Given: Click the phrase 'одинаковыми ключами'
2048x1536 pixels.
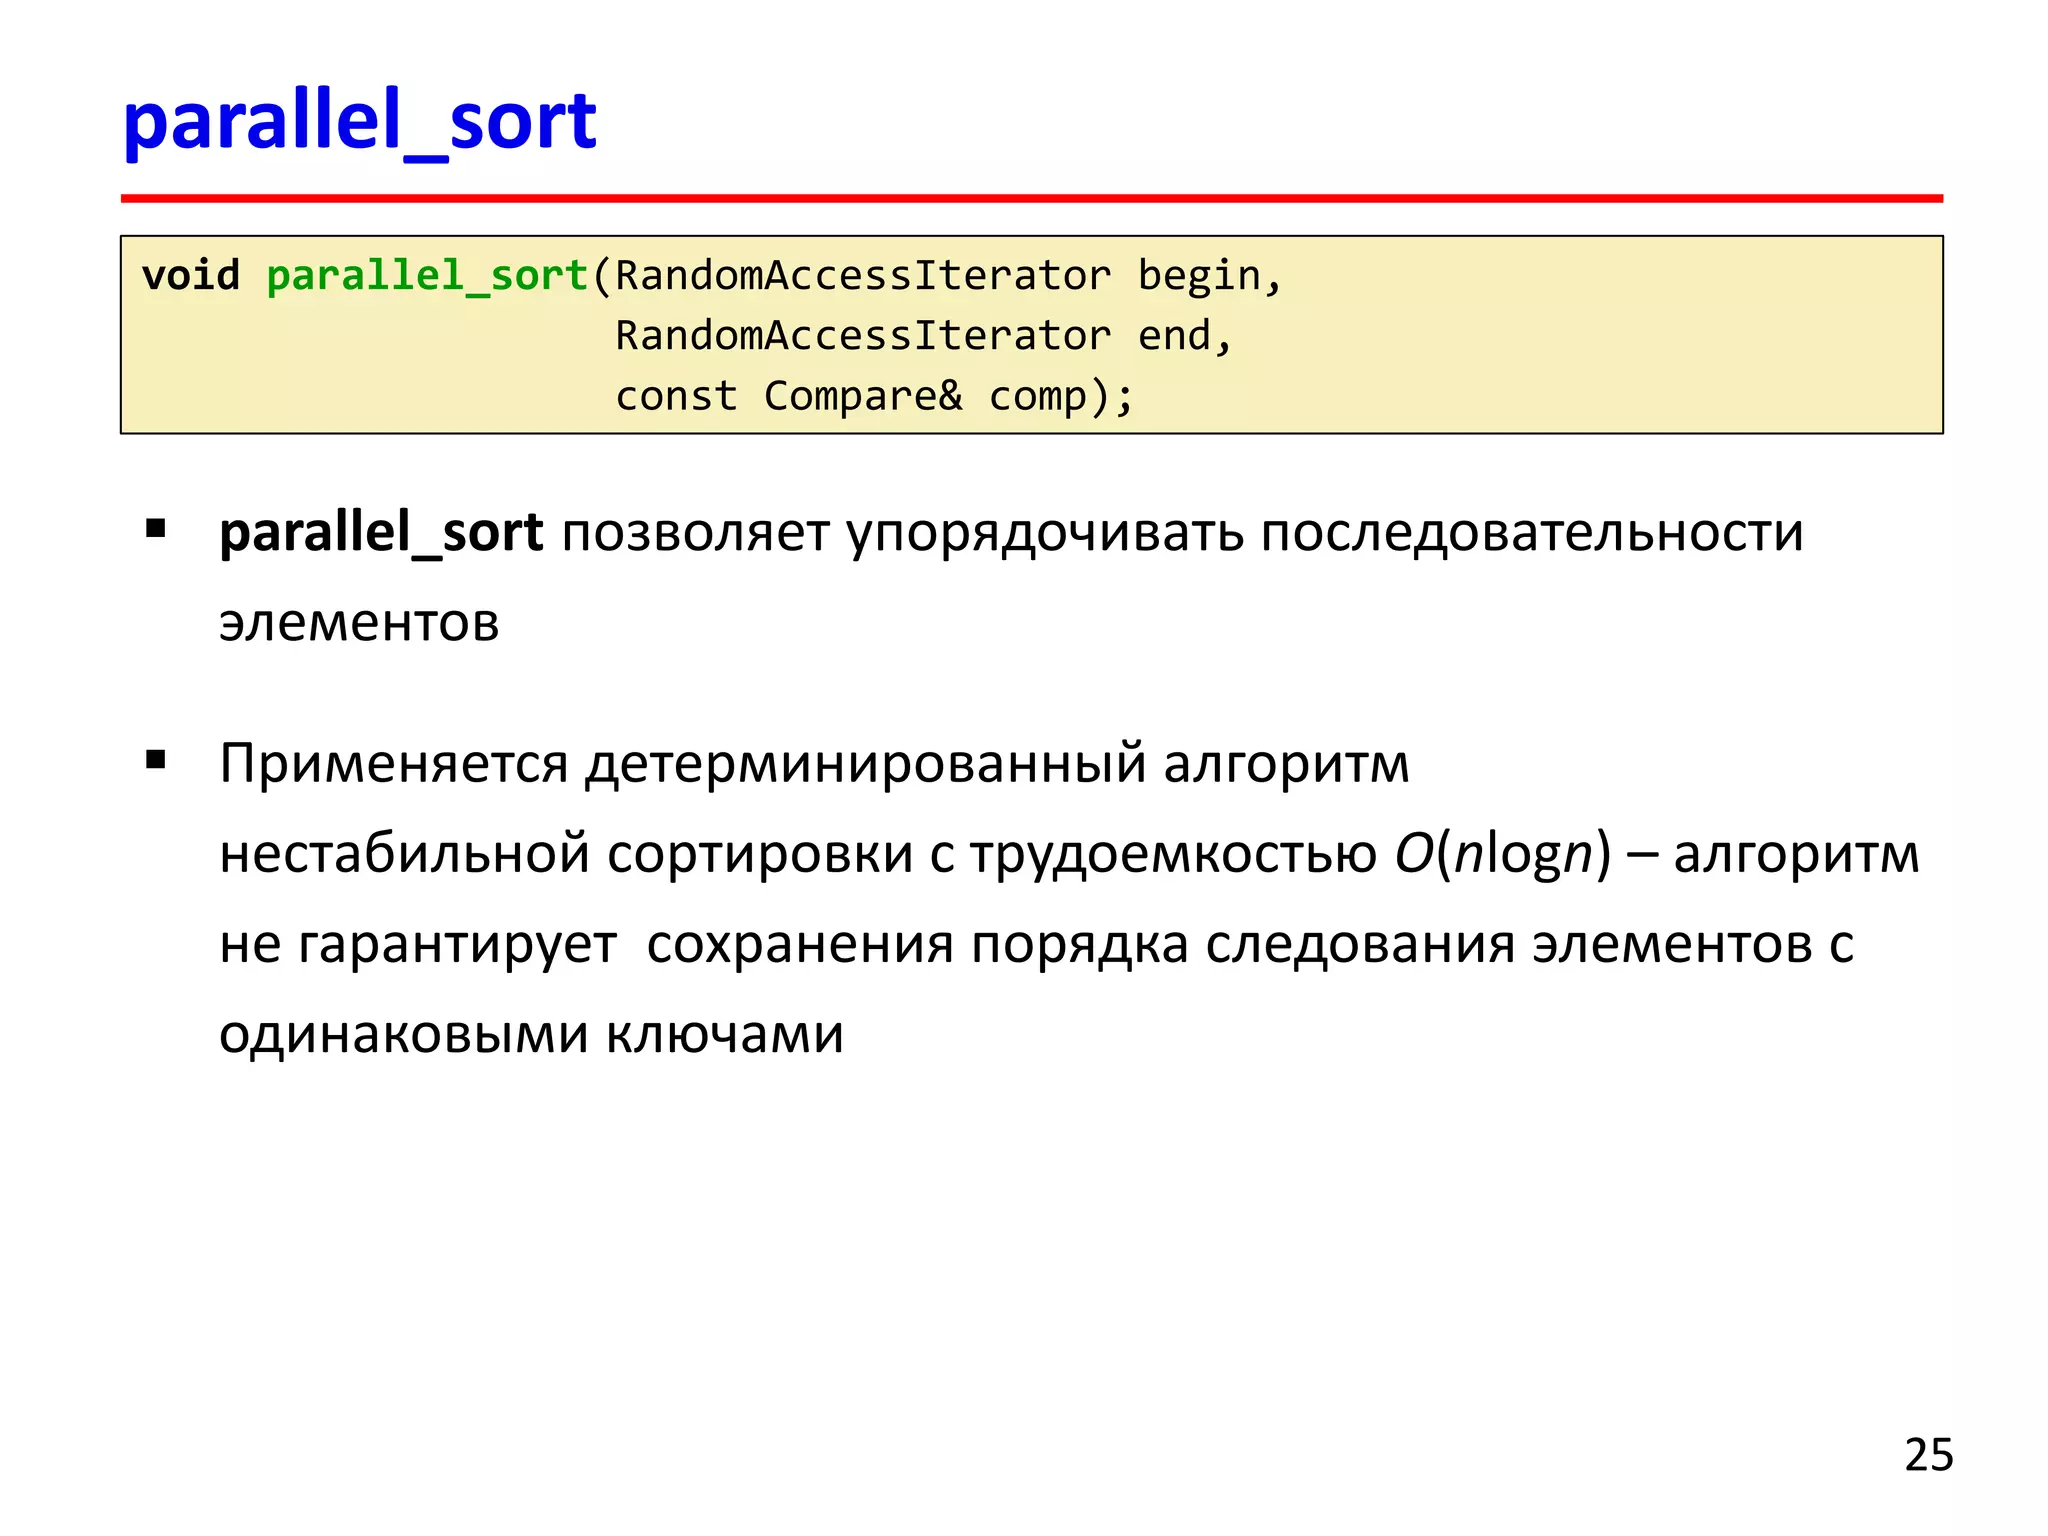Looking at the screenshot, I should tap(532, 1034).
